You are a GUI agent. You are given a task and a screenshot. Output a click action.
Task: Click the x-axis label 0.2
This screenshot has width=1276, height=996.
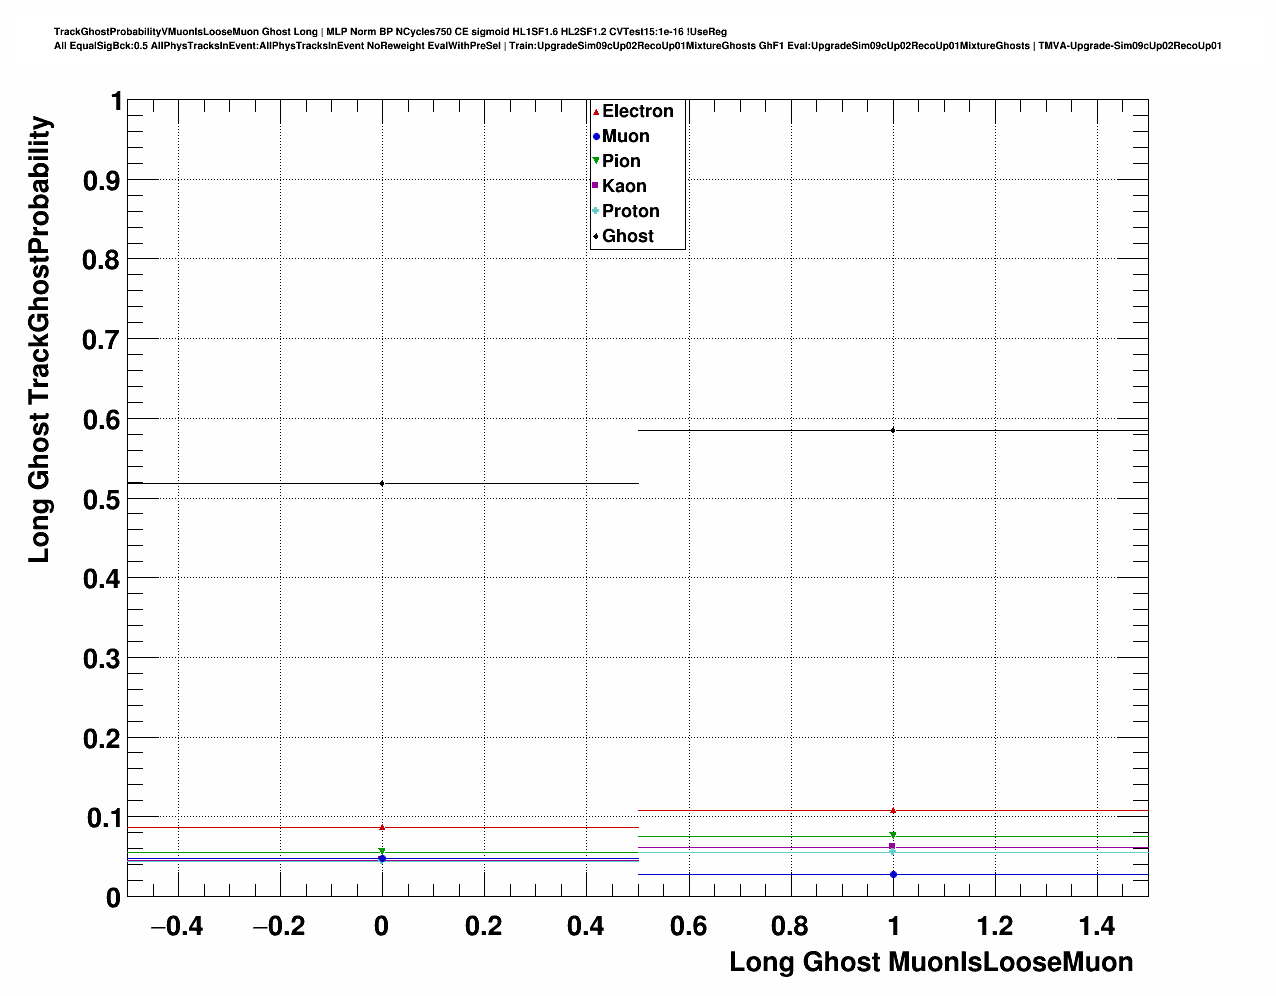click(x=484, y=927)
